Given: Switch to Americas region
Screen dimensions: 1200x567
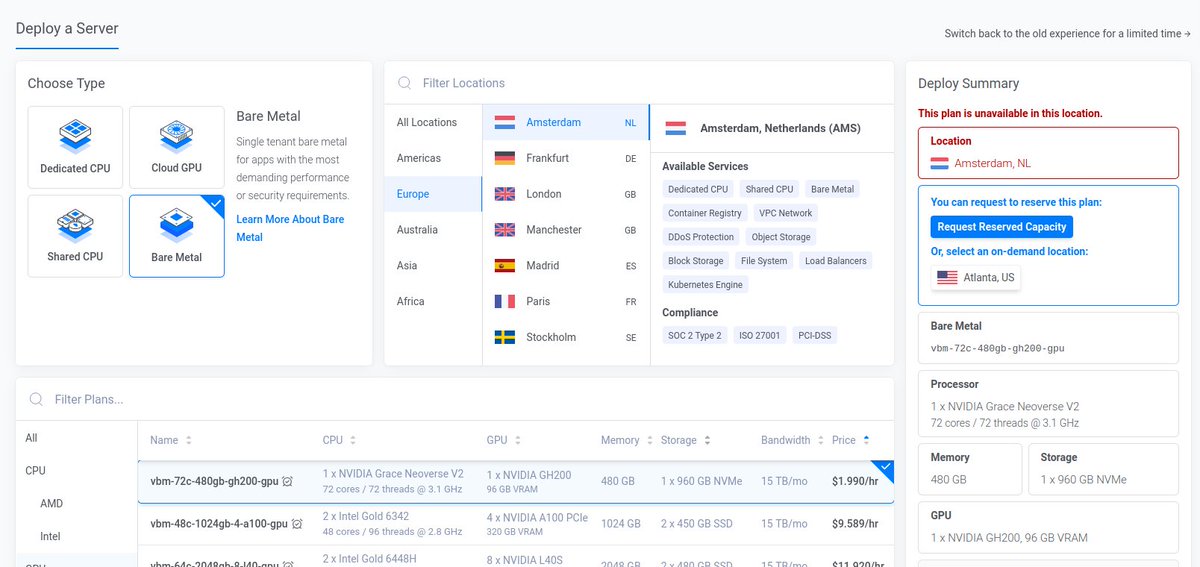Looking at the screenshot, I should coord(433,158).
